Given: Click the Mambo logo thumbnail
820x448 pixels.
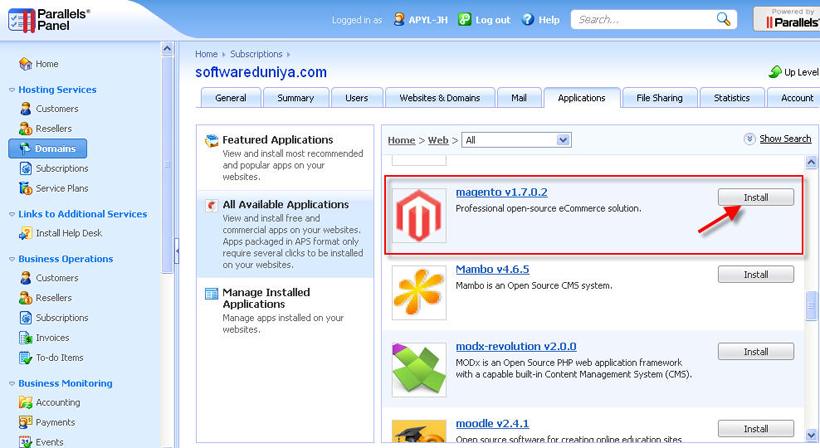Looking at the screenshot, I should (x=419, y=293).
